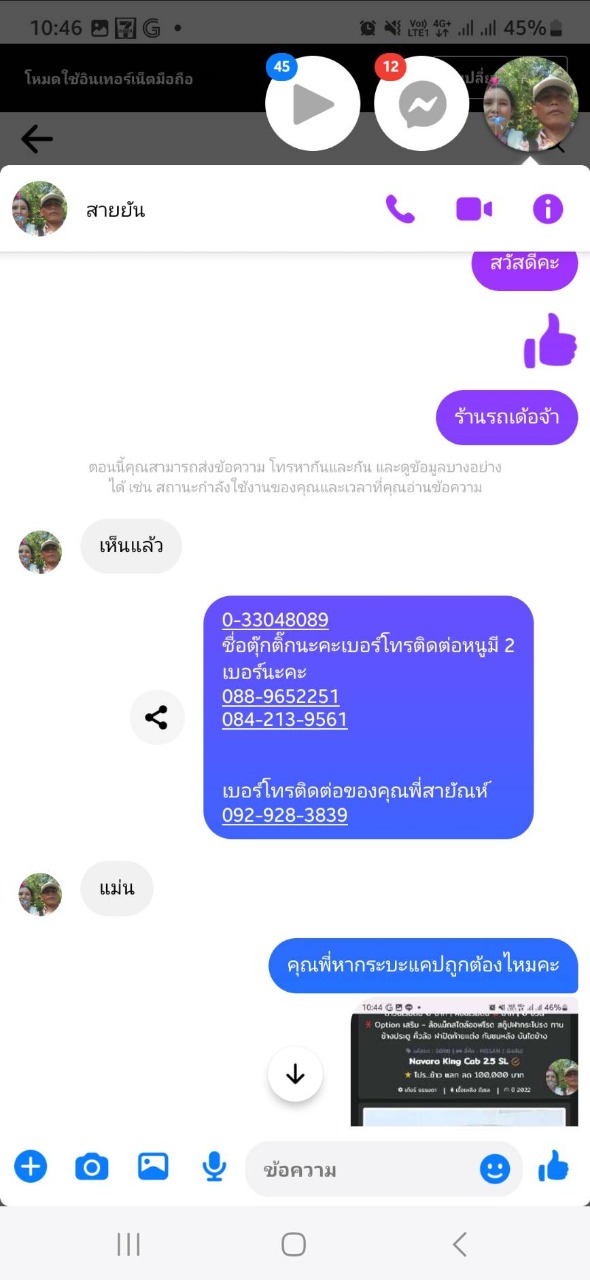The width and height of the screenshot is (590, 1280).
Task: Go back using the header back arrow
Action: point(37,139)
